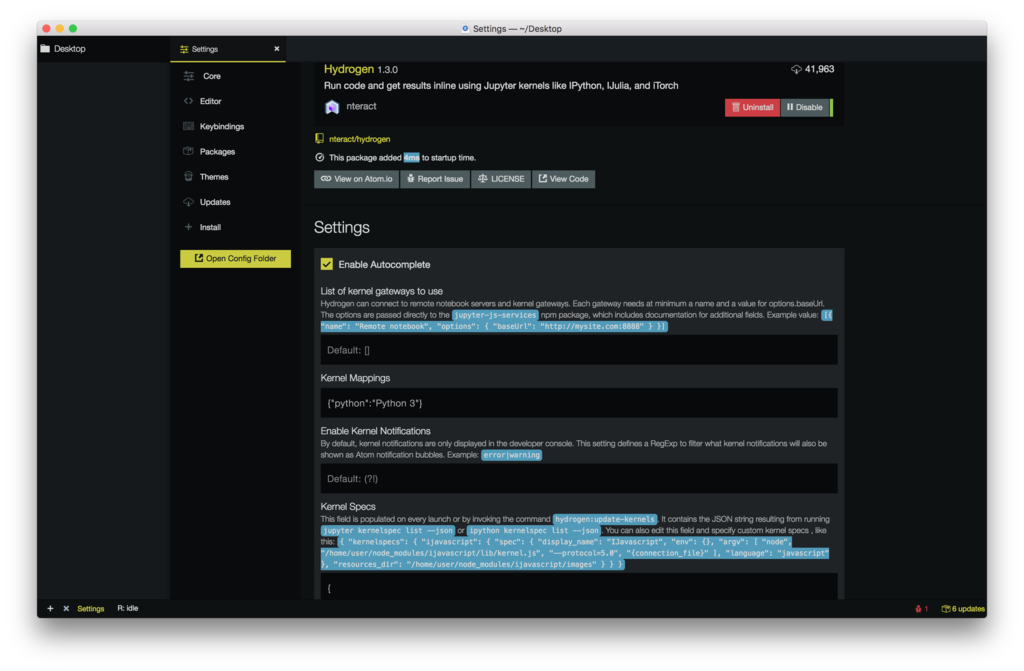Uninstall the Hydrogen package
Screen dimensions: 1024x671
pyautogui.click(x=752, y=107)
